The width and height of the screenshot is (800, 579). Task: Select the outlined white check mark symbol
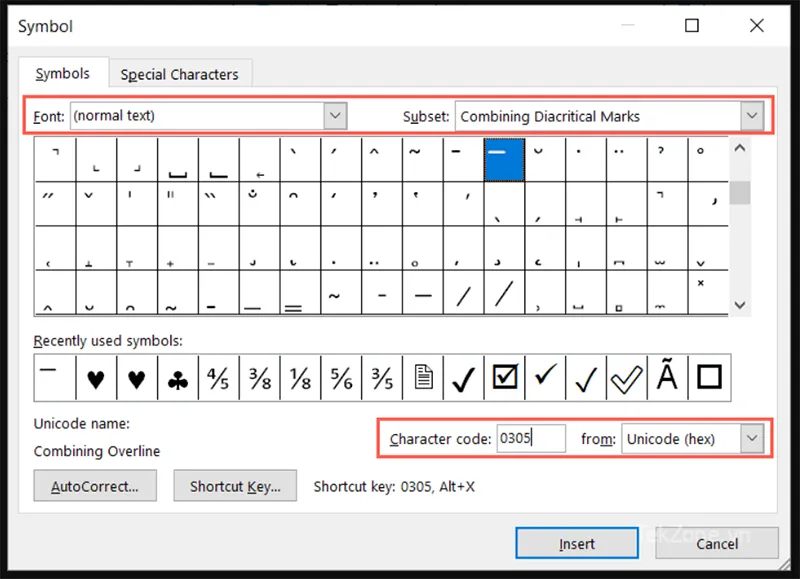pos(627,378)
